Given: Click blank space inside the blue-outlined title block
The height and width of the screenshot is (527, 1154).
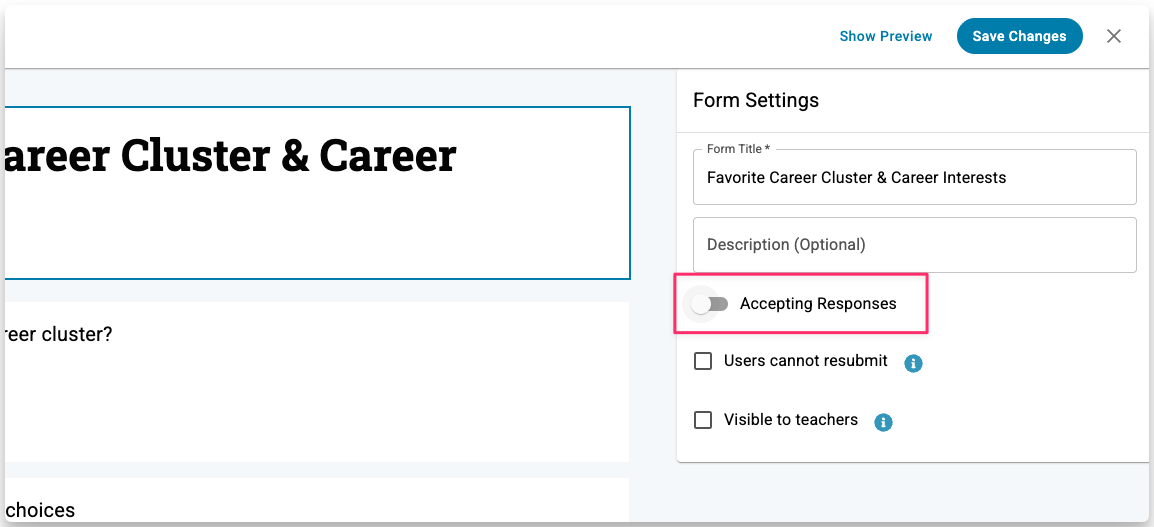Looking at the screenshot, I should (x=320, y=235).
